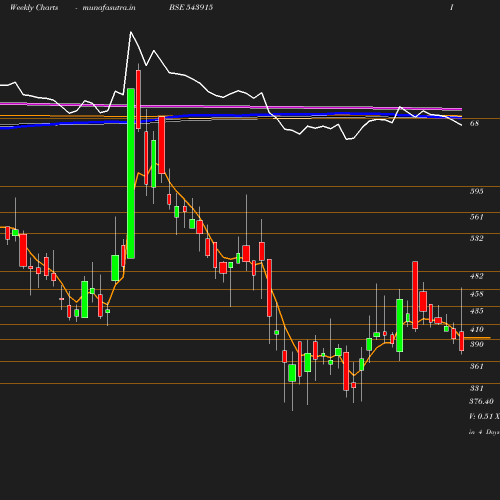Click the tallest green weekly candle
The image size is (500, 500).
[131, 173]
